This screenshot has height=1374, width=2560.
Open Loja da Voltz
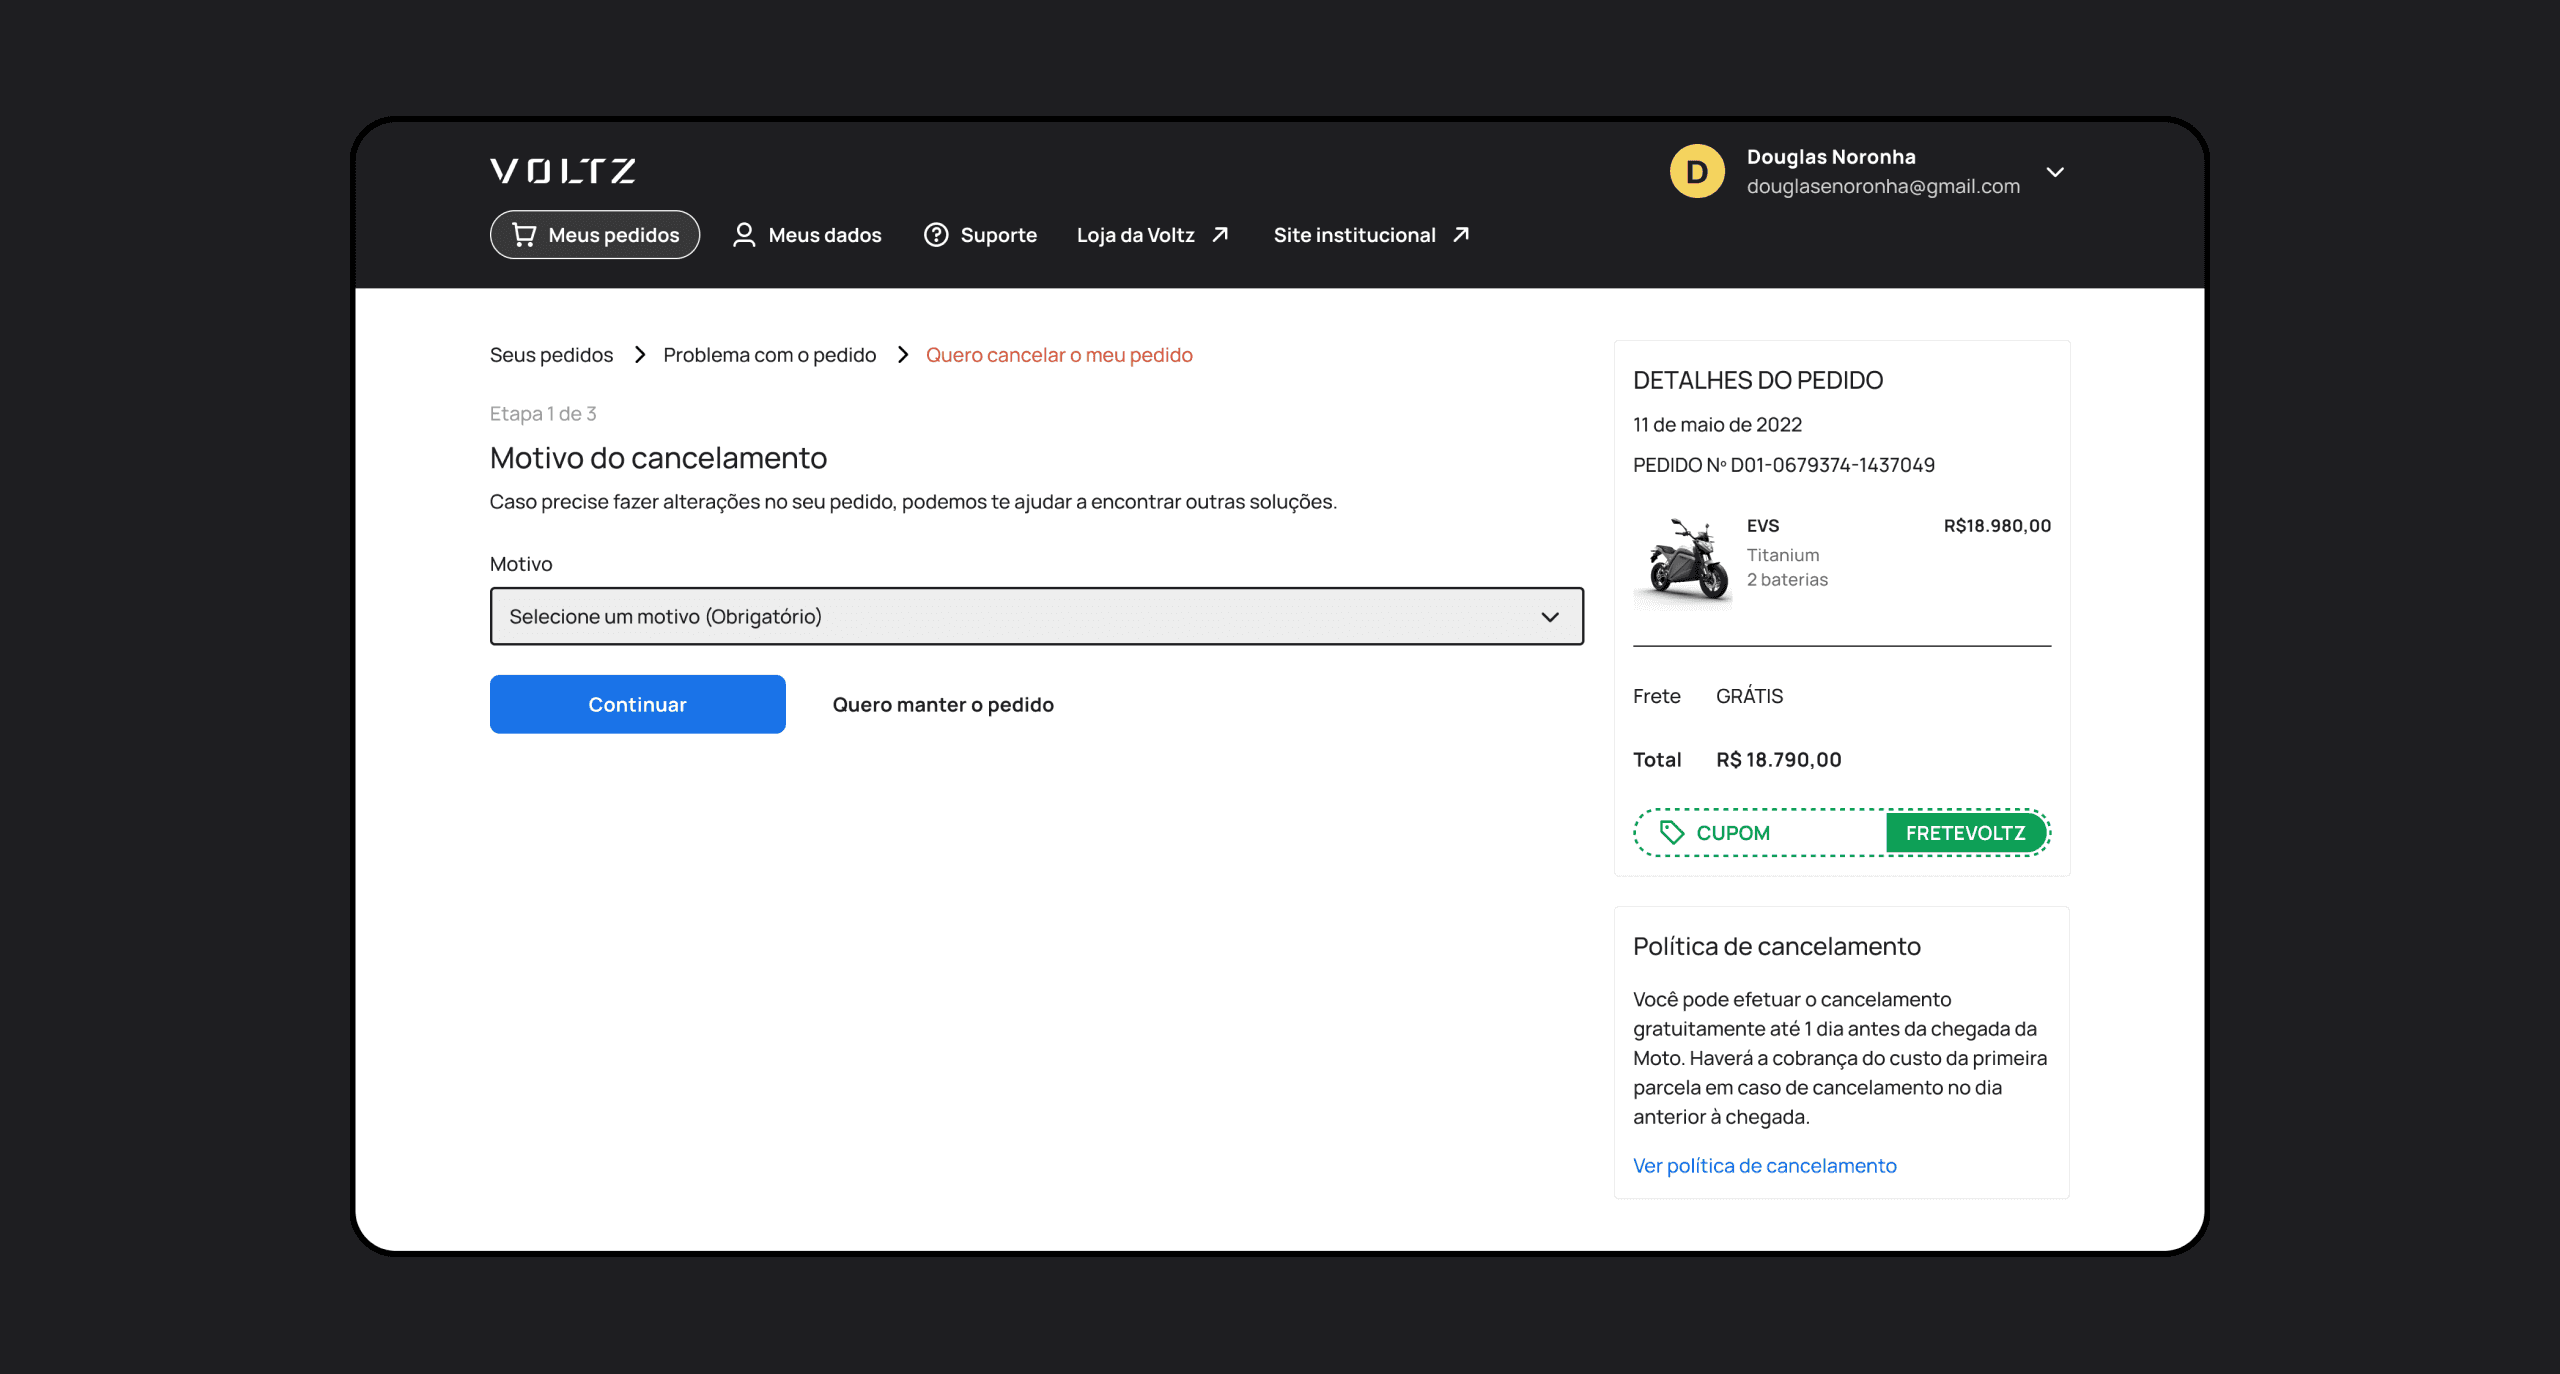point(1153,234)
